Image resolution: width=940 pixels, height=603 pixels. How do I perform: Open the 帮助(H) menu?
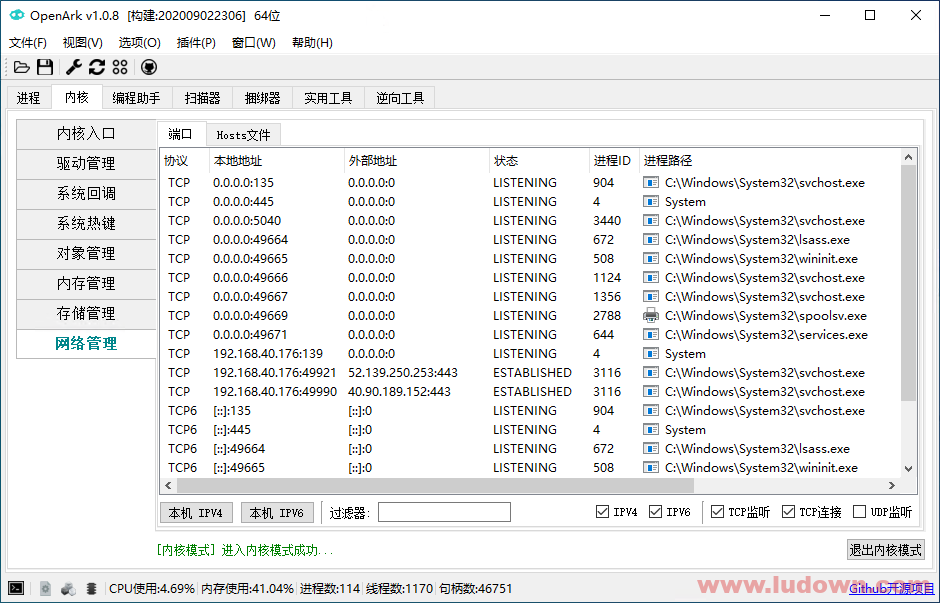pos(312,43)
